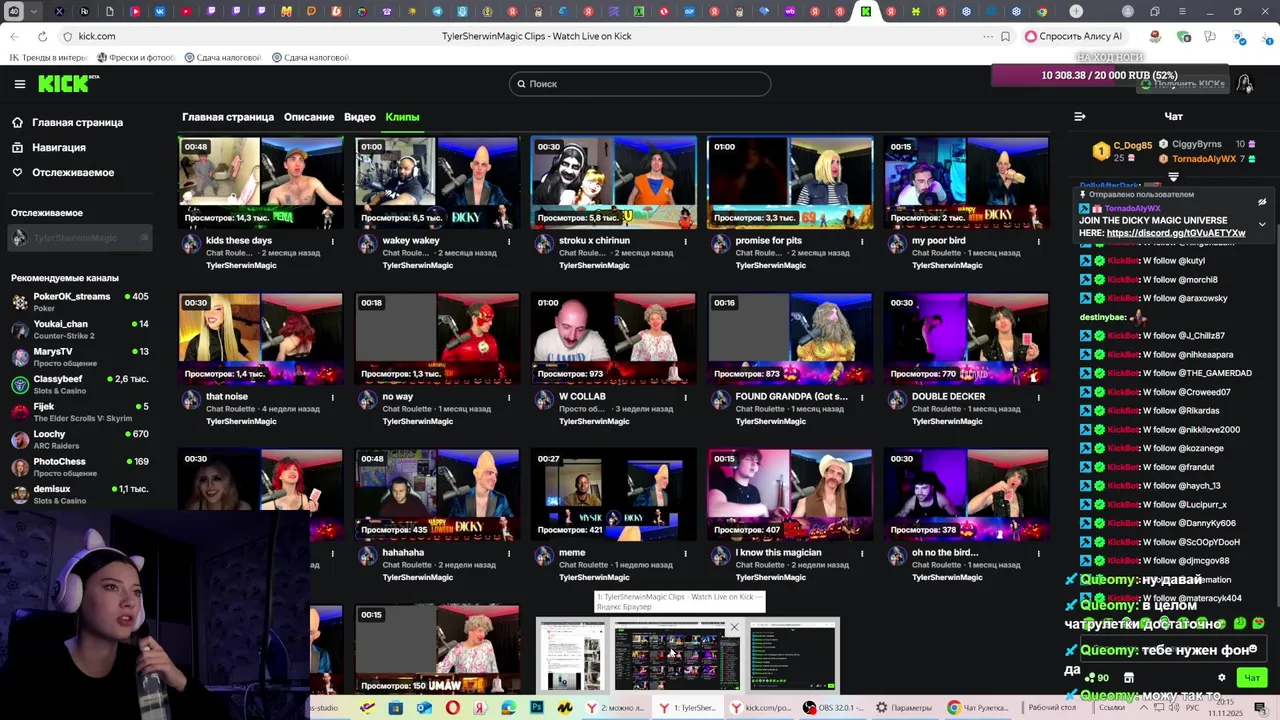Select the Клипы channel tab

click(402, 117)
